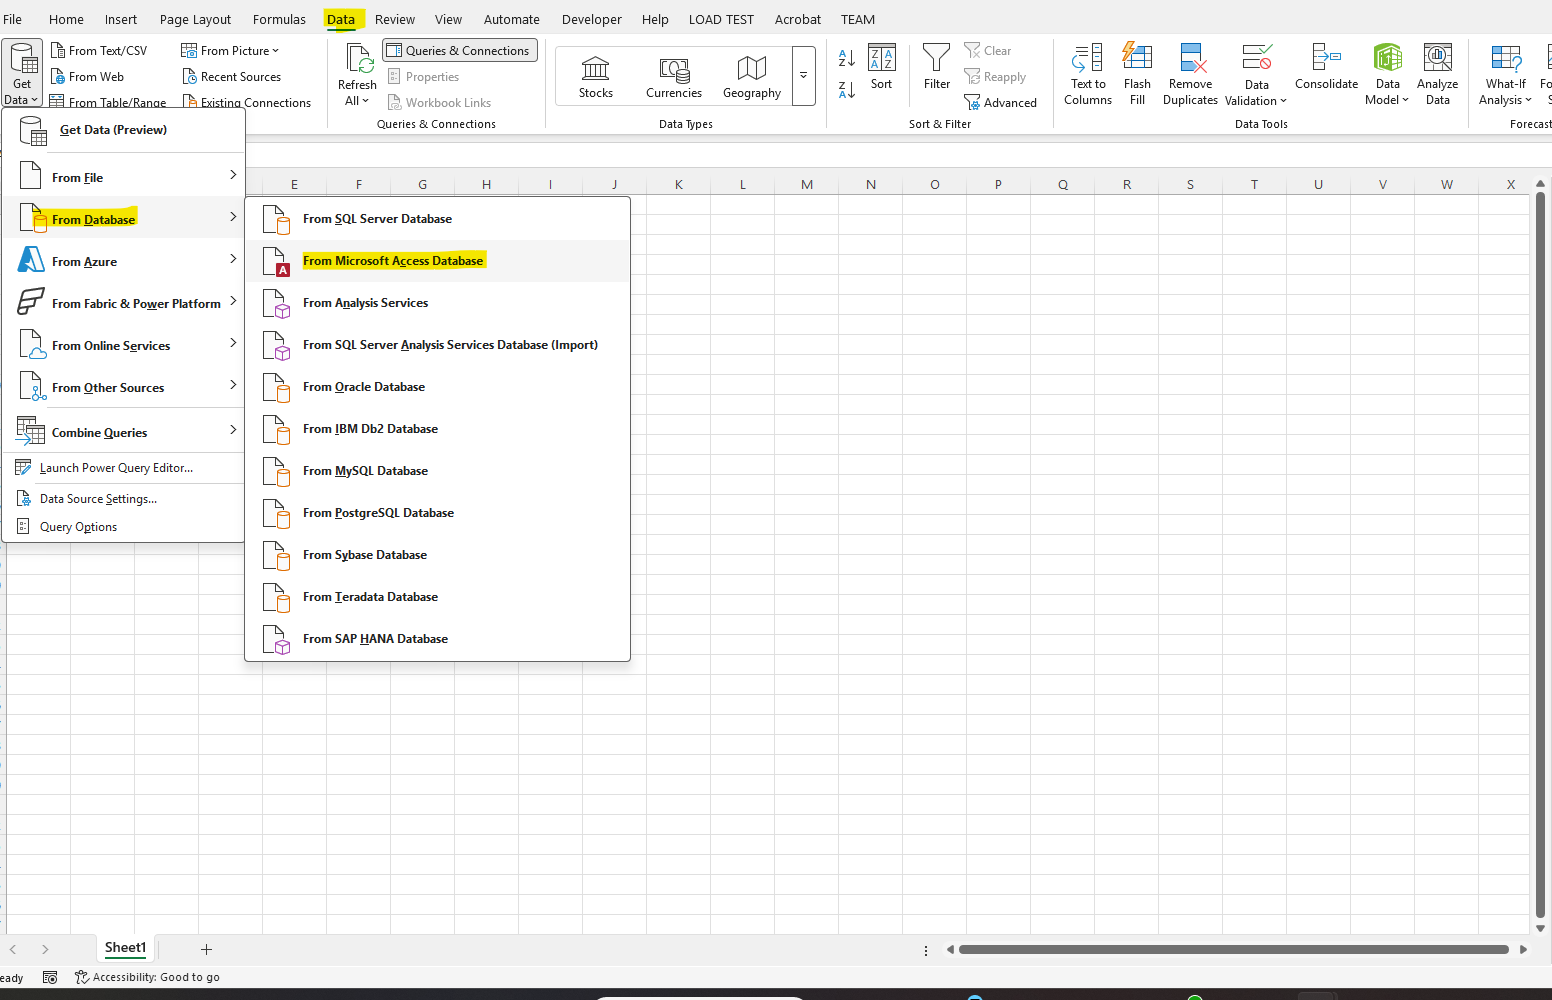
Task: Choose From Teradata Database
Action: pyautogui.click(x=438, y=597)
